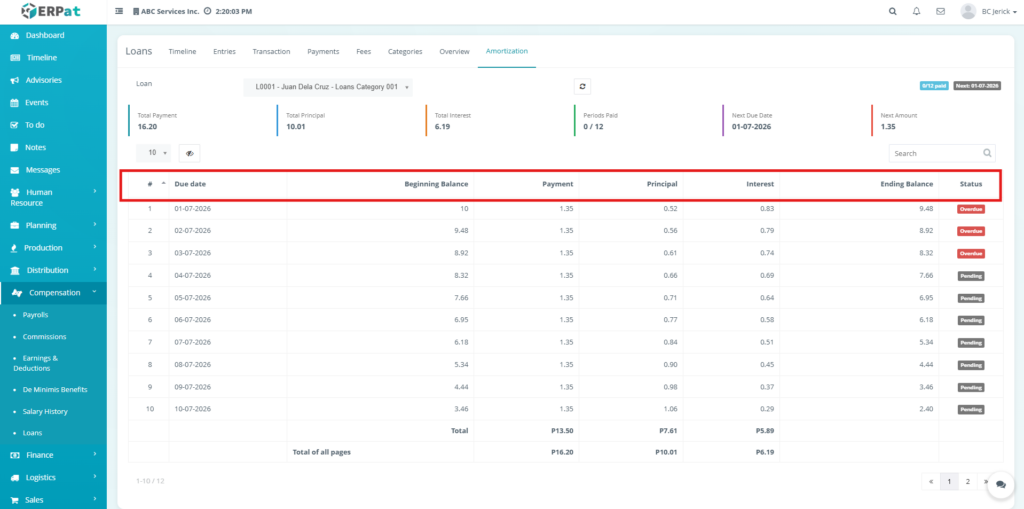Toggle the sidebar menu list icon
The height and width of the screenshot is (509, 1024).
pyautogui.click(x=120, y=11)
